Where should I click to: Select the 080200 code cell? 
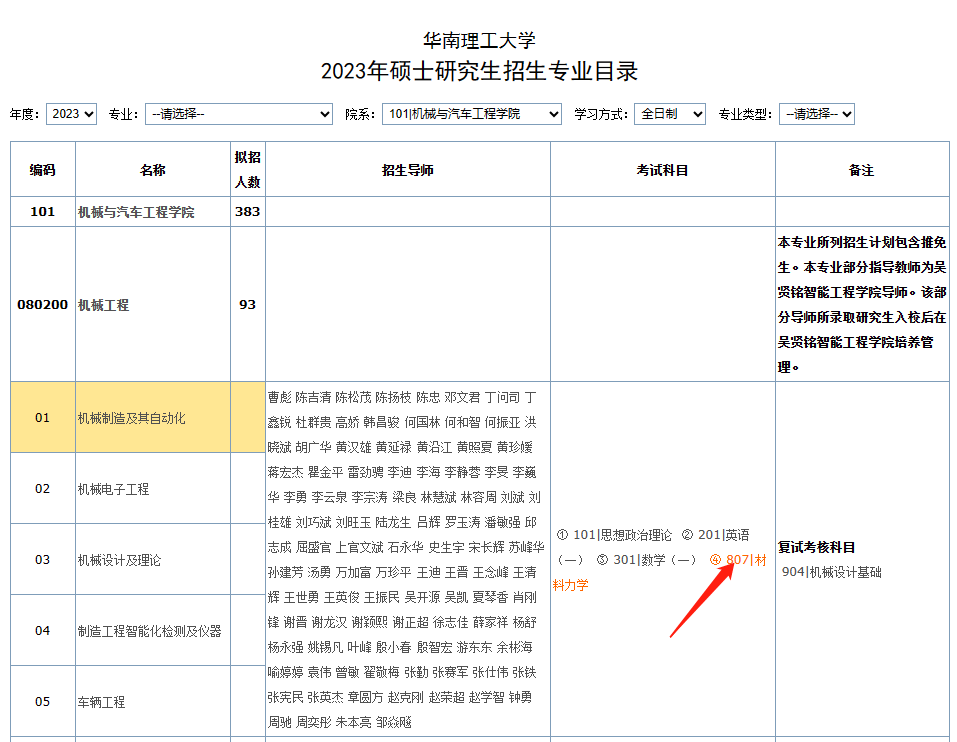point(43,304)
